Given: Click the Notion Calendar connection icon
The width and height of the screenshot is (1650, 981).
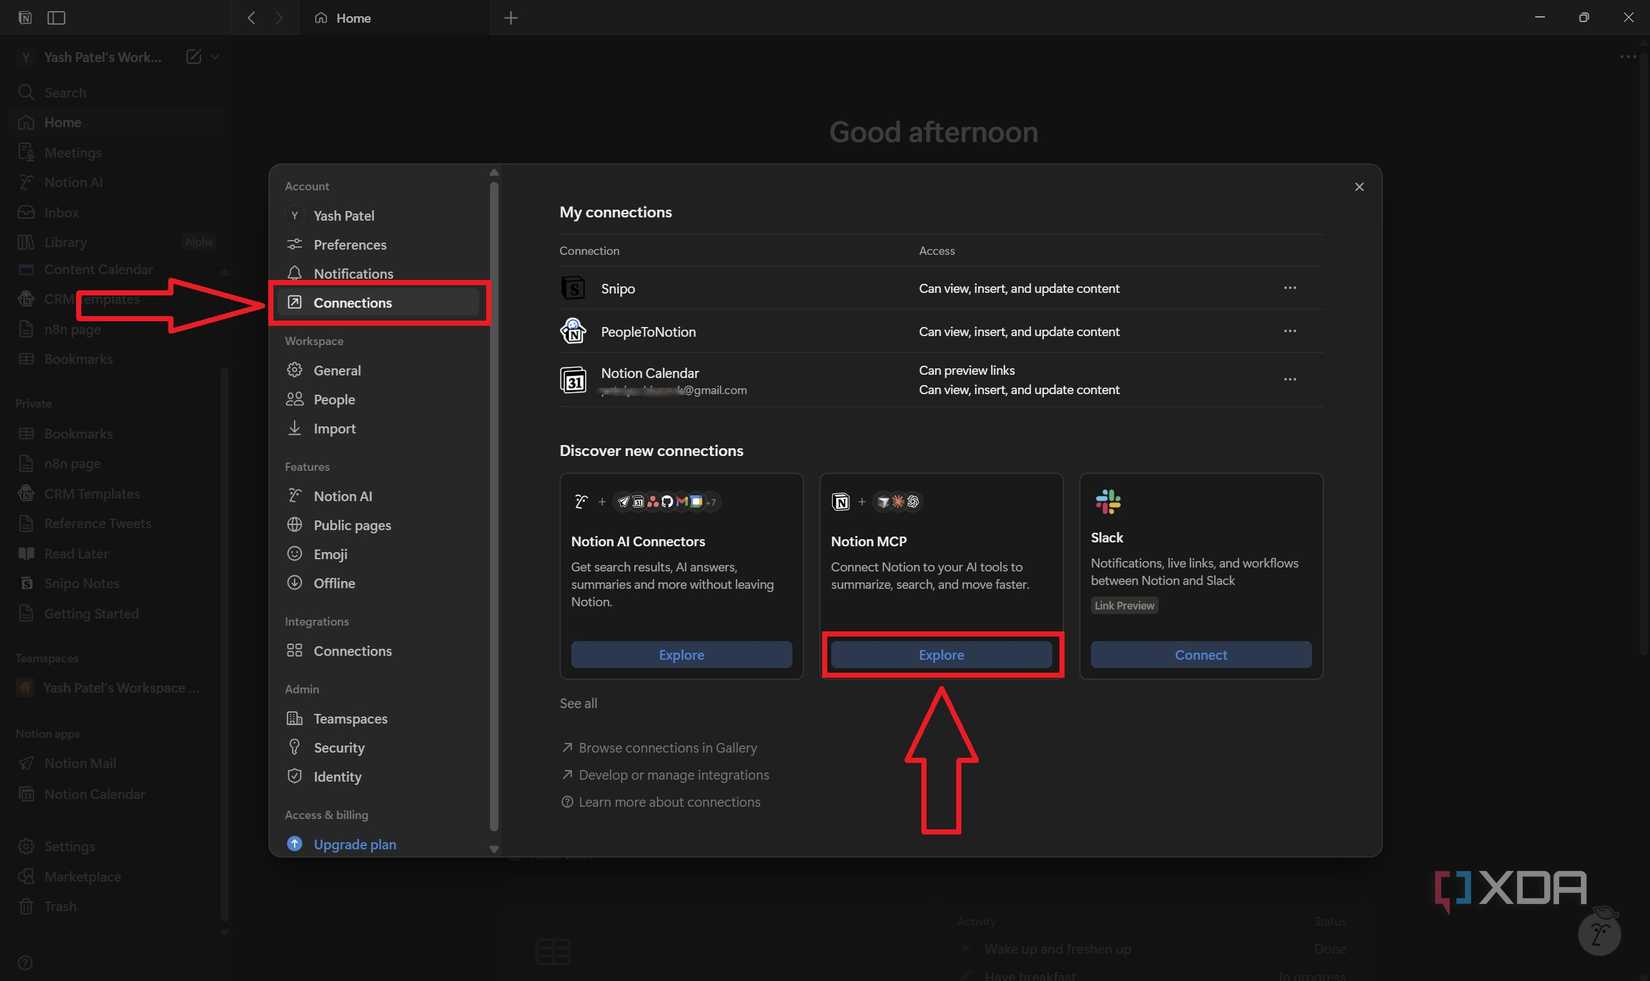Looking at the screenshot, I should (x=573, y=380).
